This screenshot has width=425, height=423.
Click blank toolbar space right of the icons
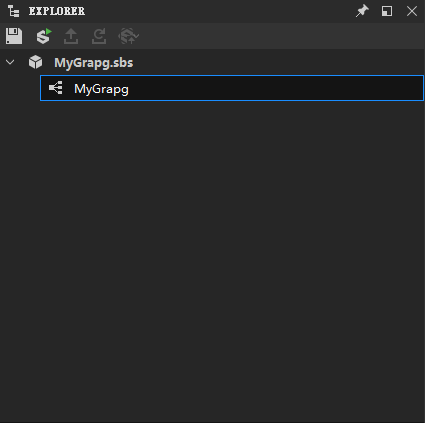point(280,36)
